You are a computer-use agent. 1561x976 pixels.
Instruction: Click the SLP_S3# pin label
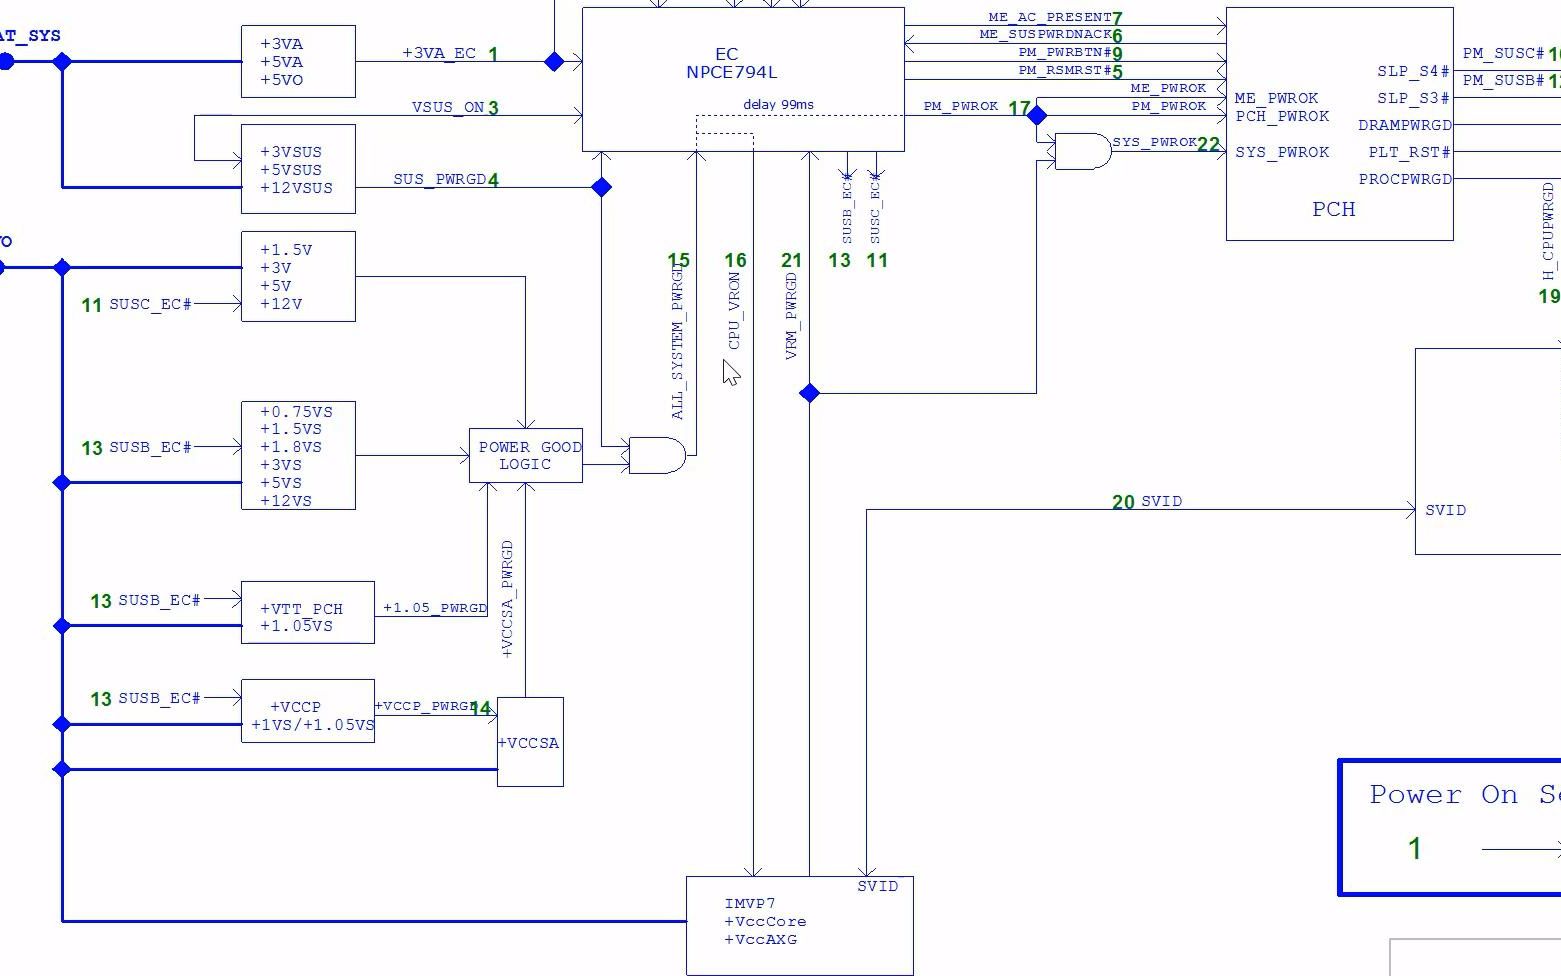1413,98
